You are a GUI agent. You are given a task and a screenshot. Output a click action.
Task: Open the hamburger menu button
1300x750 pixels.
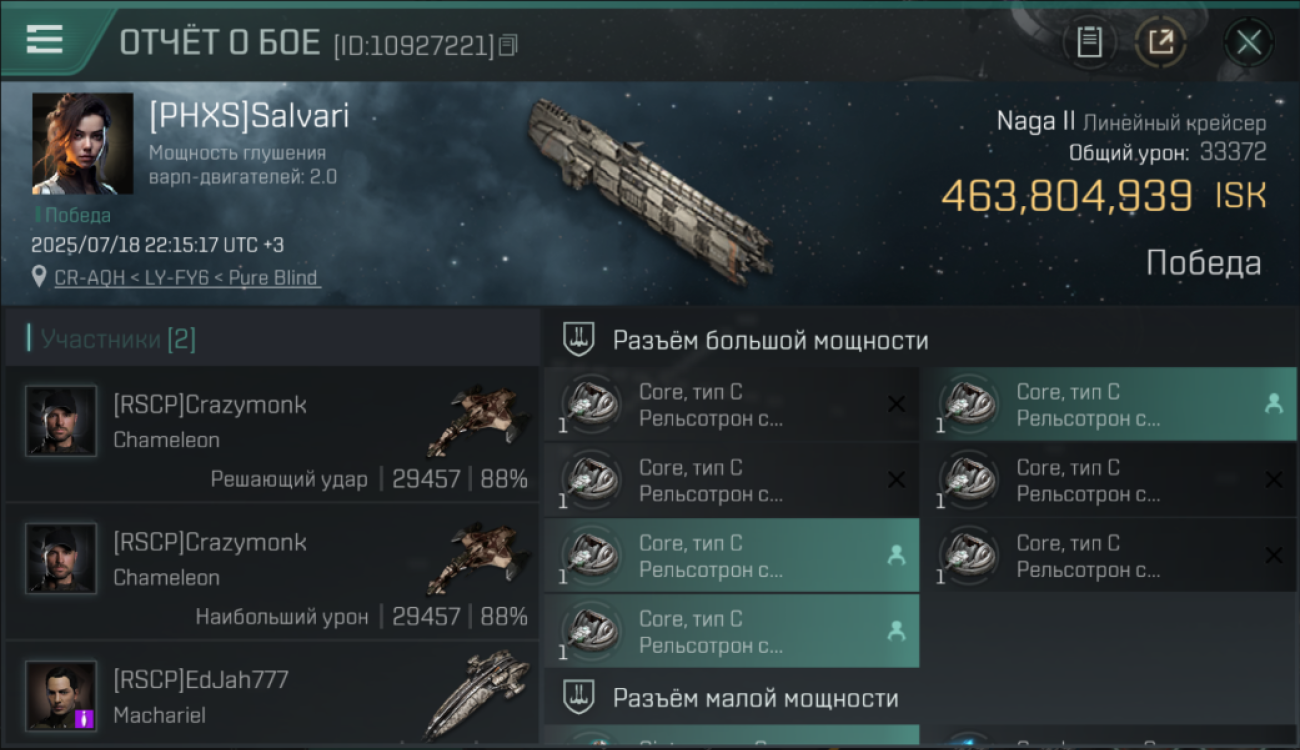(45, 40)
